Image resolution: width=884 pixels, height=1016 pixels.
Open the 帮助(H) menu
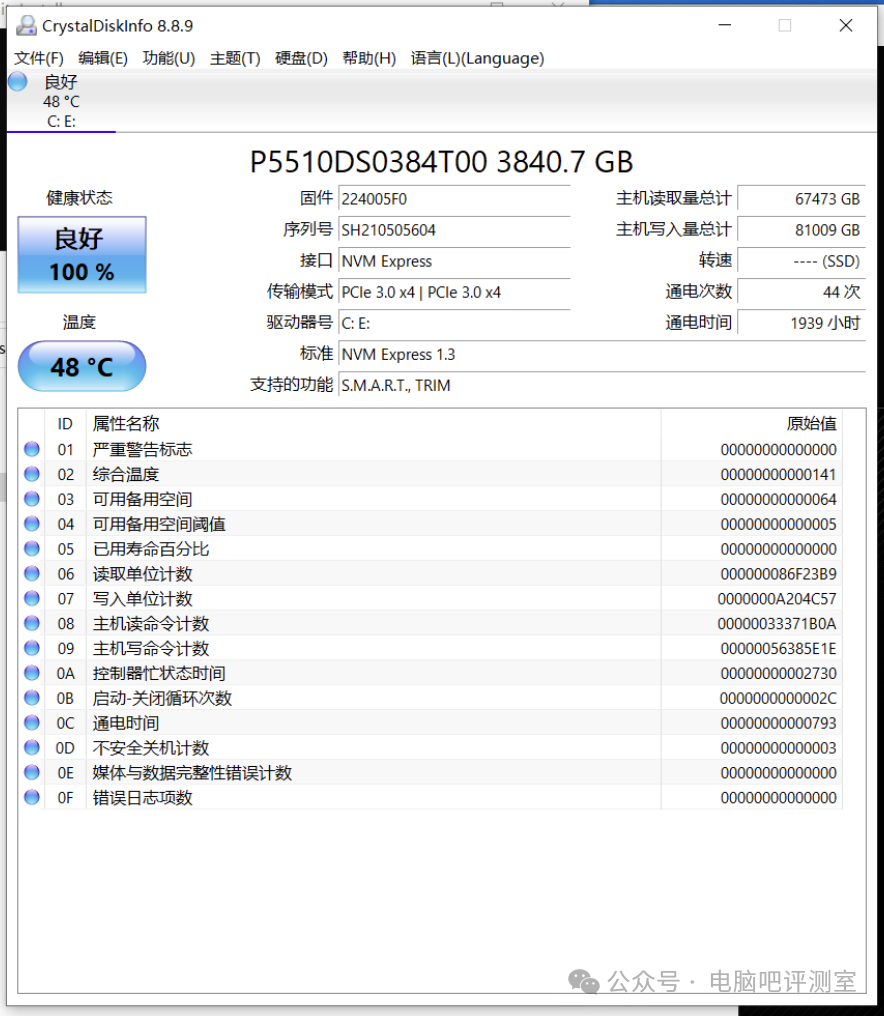(369, 58)
